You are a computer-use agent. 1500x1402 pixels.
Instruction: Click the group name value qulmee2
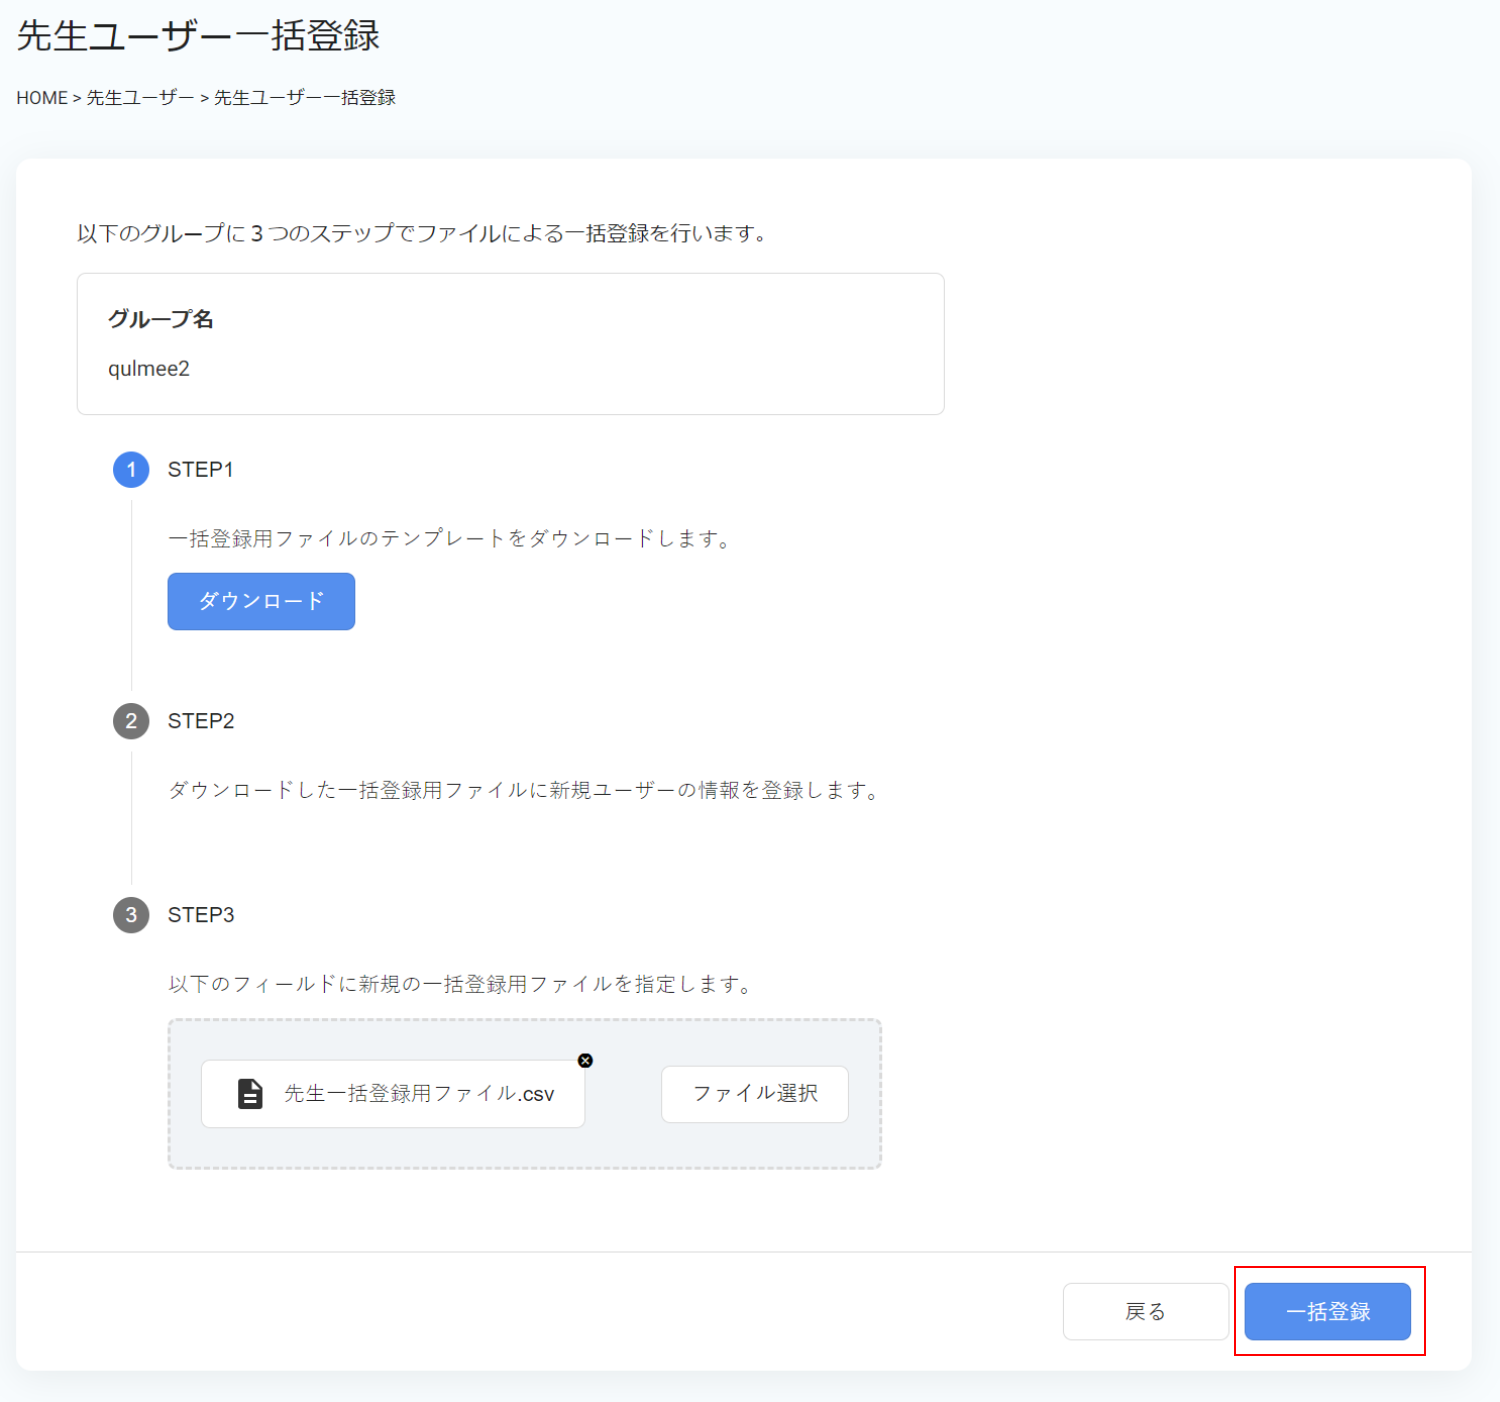coord(149,369)
